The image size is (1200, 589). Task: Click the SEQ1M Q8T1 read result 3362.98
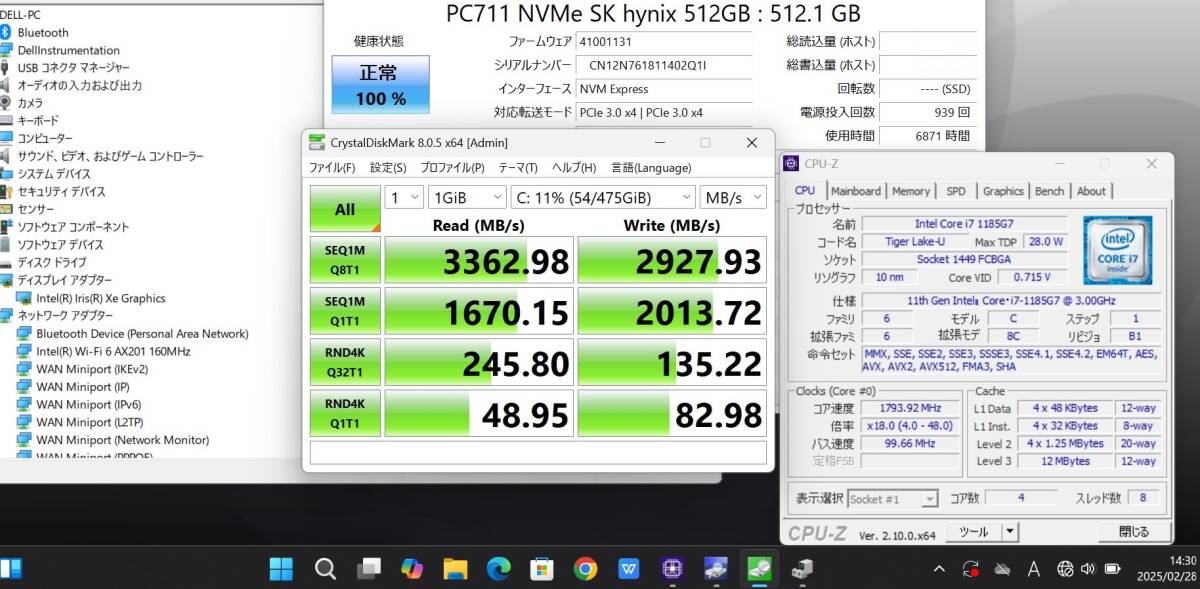click(x=479, y=260)
